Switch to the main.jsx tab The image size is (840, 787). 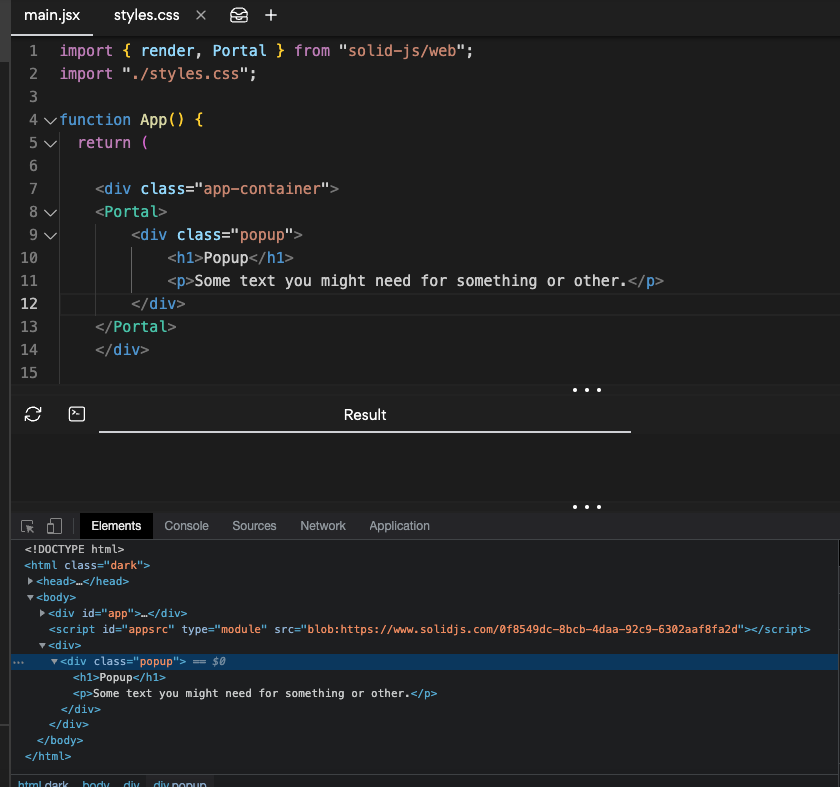52,16
